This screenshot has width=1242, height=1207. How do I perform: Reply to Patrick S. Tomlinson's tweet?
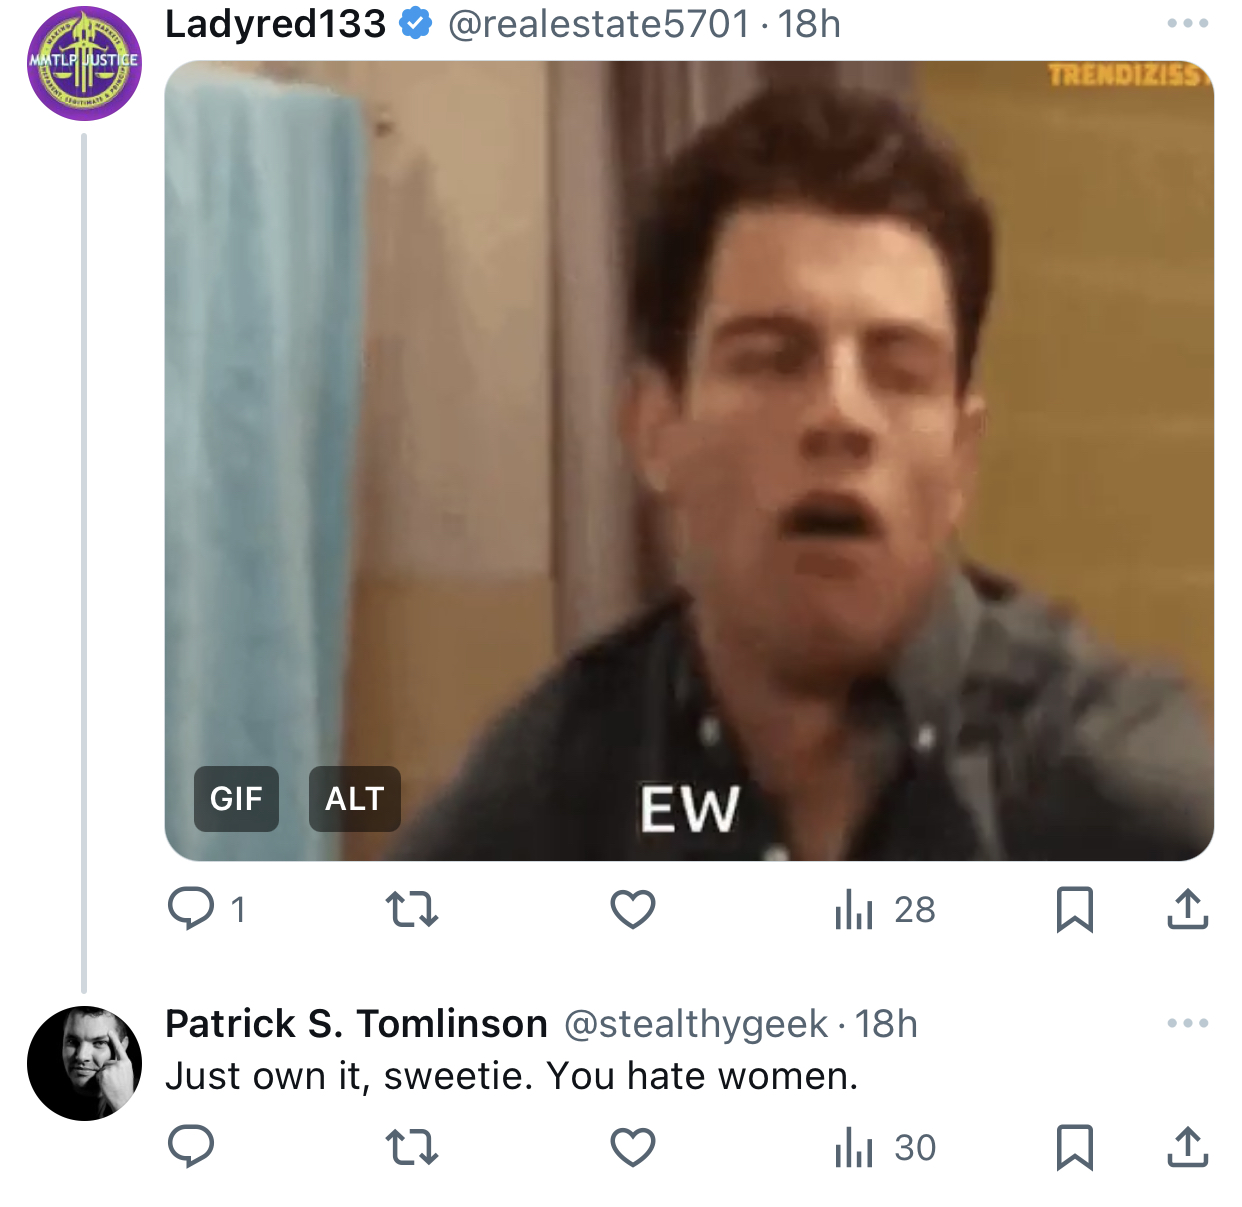(x=191, y=1147)
